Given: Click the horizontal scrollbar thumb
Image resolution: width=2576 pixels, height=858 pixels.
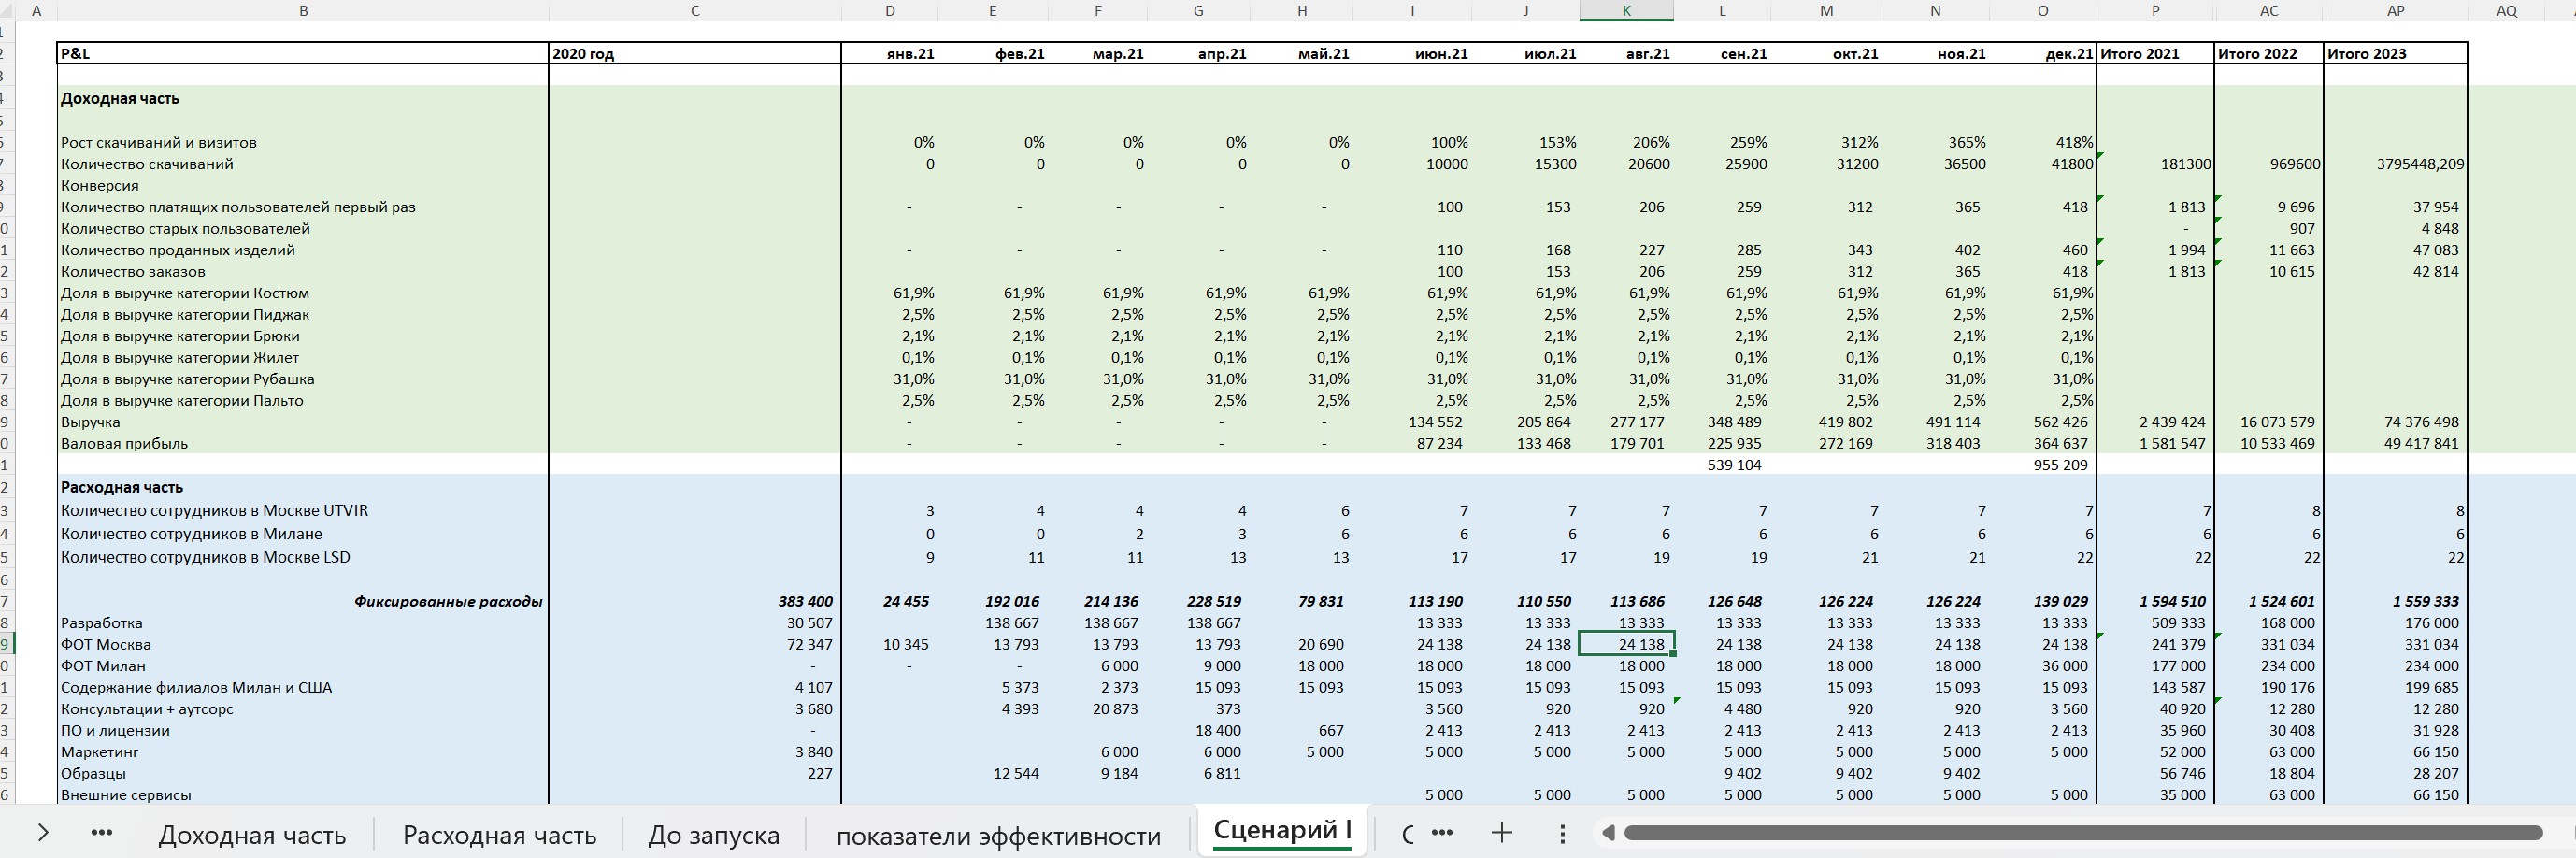Looking at the screenshot, I should (x=2083, y=833).
